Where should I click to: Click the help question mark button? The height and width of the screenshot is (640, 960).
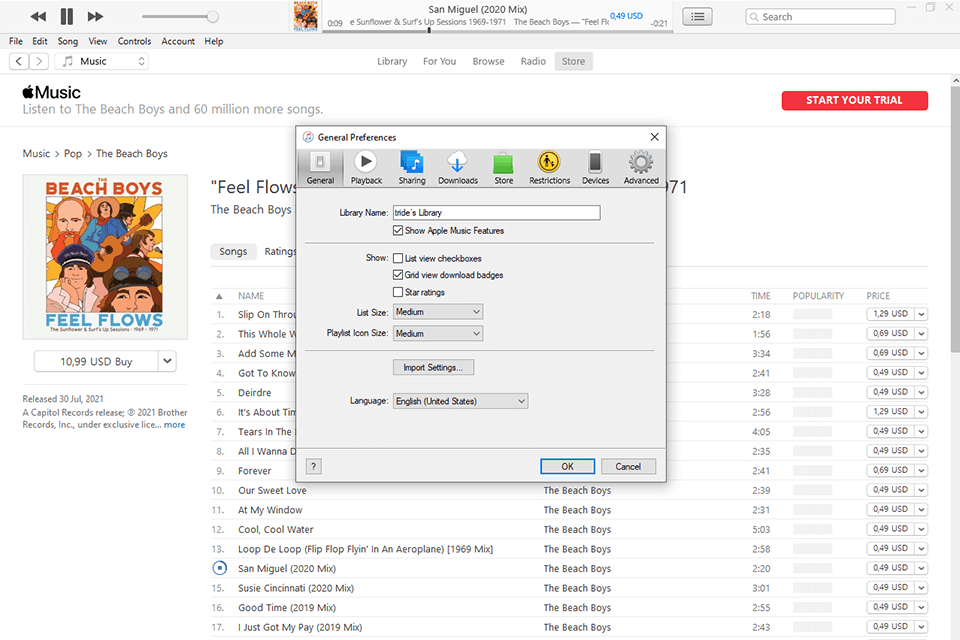(x=313, y=467)
